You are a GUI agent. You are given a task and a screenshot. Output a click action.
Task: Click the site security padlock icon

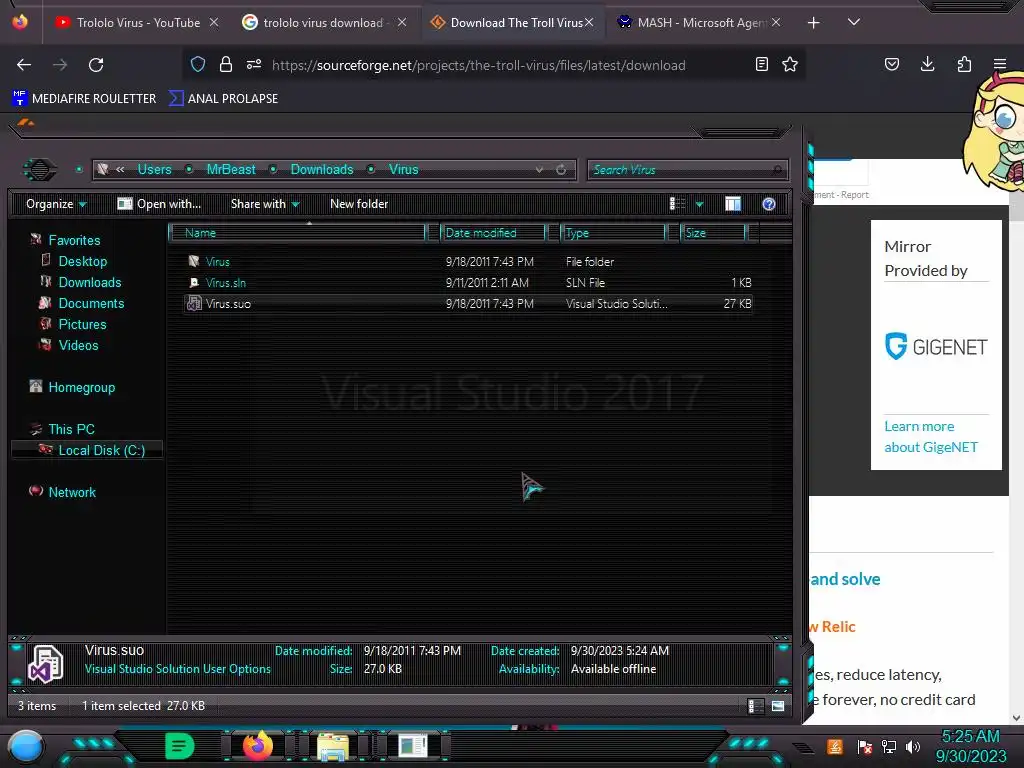[226, 64]
